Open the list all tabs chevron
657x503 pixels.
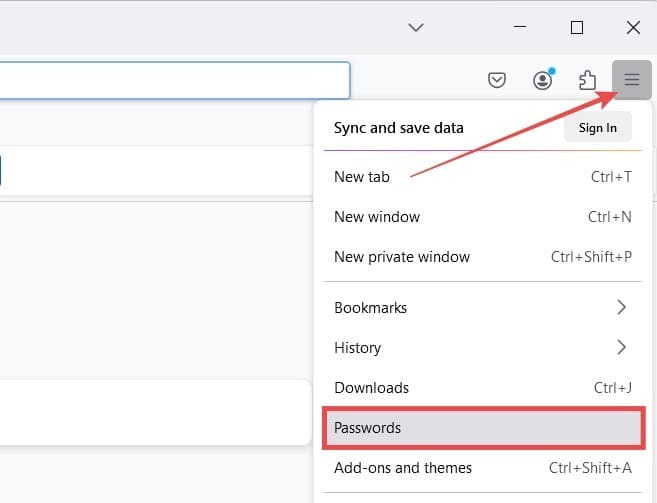tap(416, 28)
